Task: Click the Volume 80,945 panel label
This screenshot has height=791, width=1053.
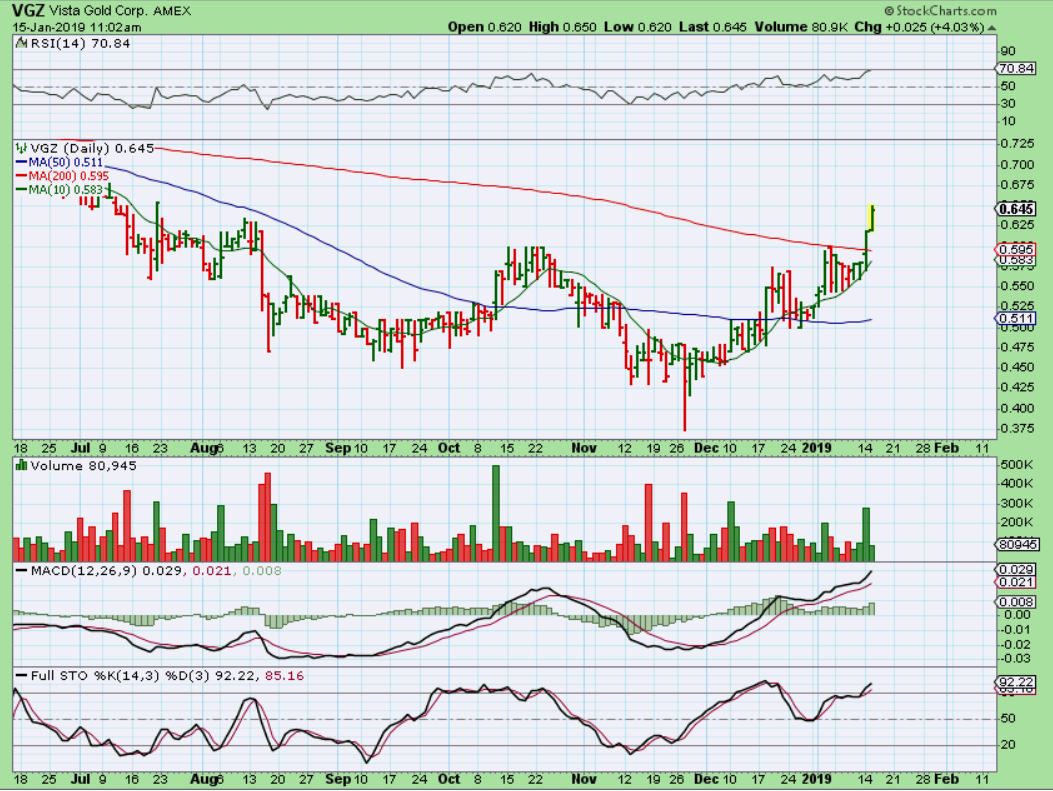Action: (83, 465)
